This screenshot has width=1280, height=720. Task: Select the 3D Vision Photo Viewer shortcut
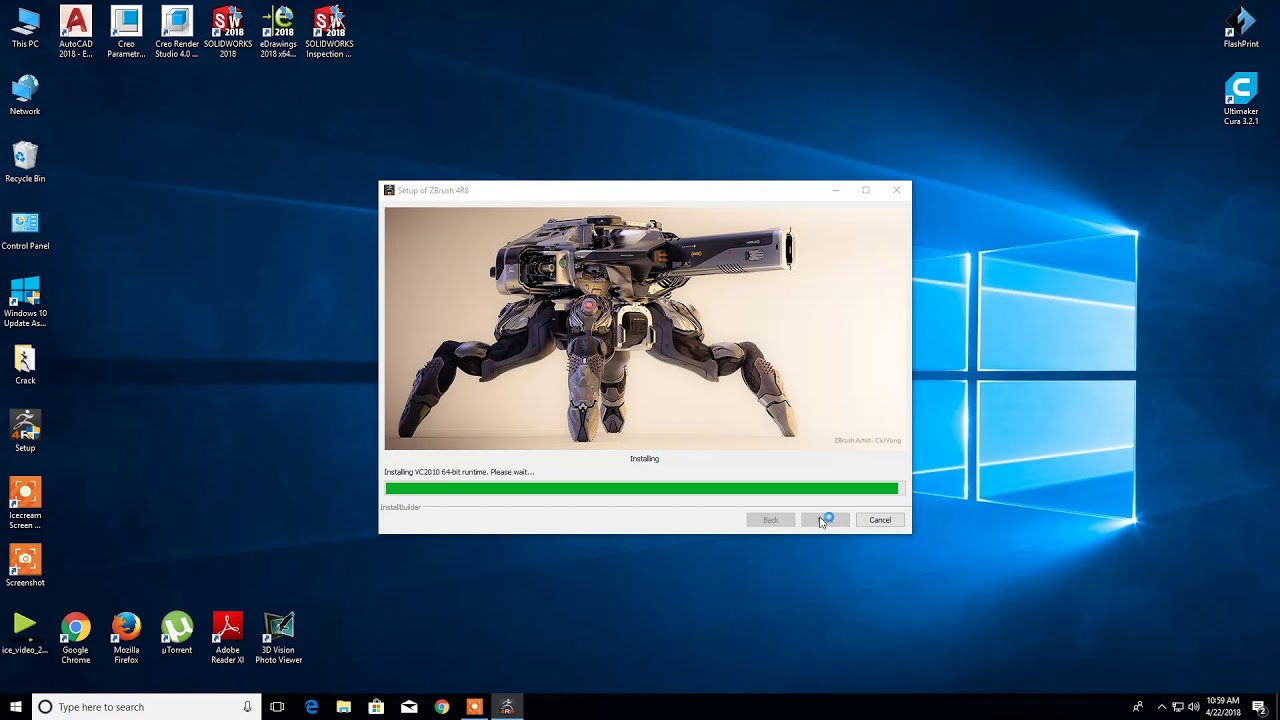click(x=278, y=639)
